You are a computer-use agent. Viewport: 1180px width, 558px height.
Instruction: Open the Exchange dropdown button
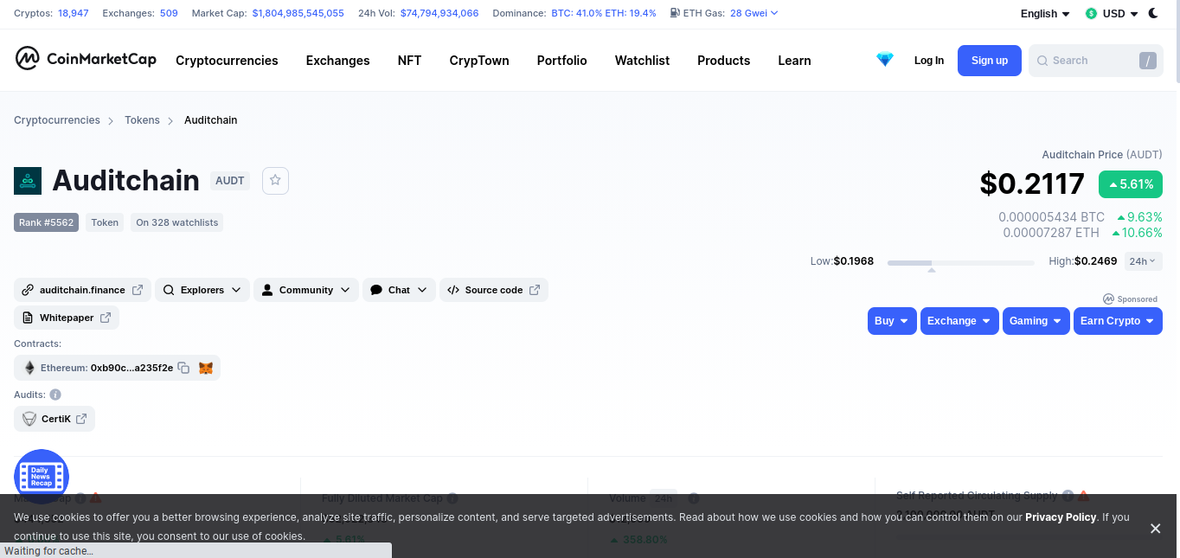click(960, 321)
